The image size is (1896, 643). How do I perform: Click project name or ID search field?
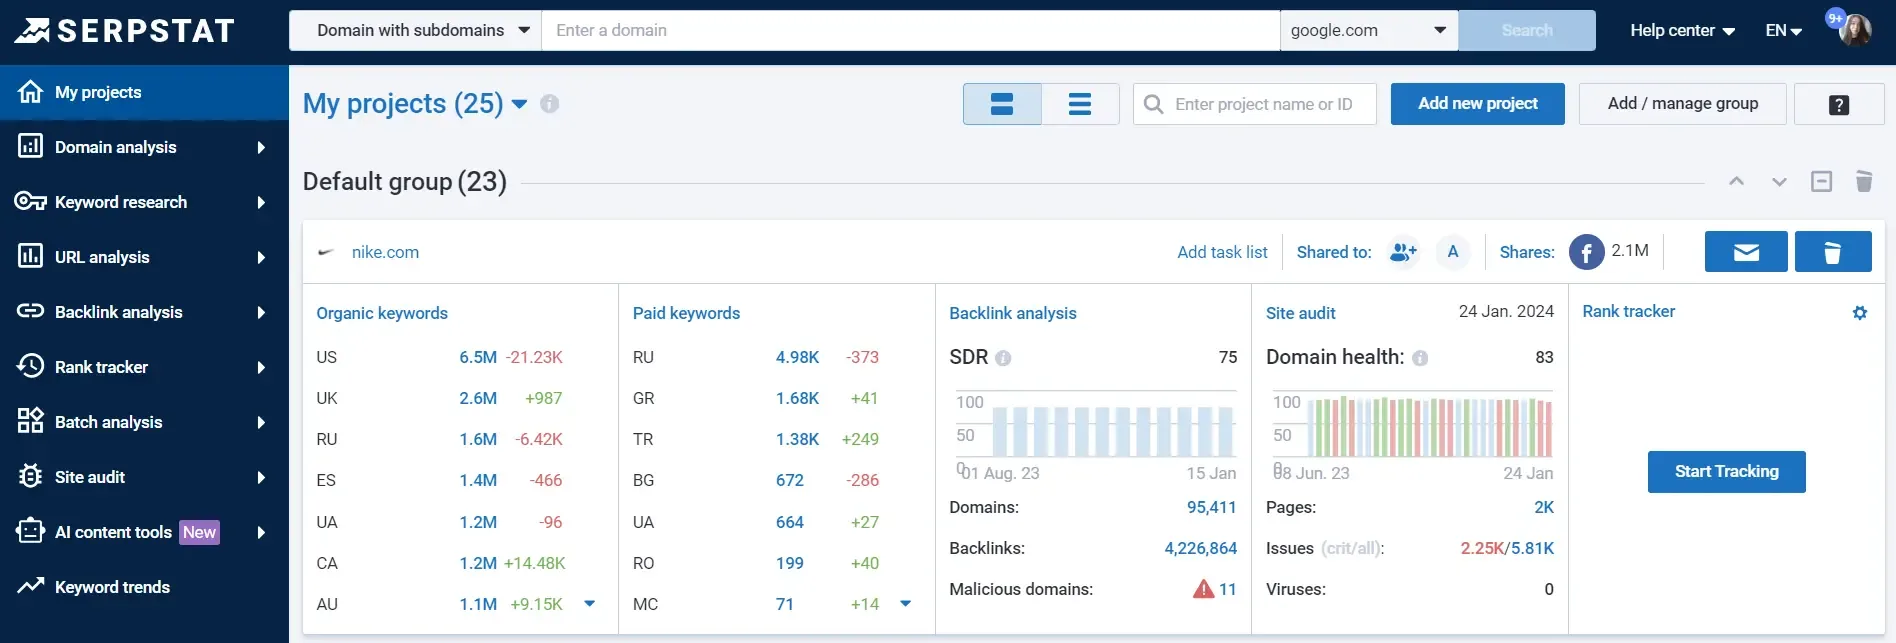(x=1255, y=104)
